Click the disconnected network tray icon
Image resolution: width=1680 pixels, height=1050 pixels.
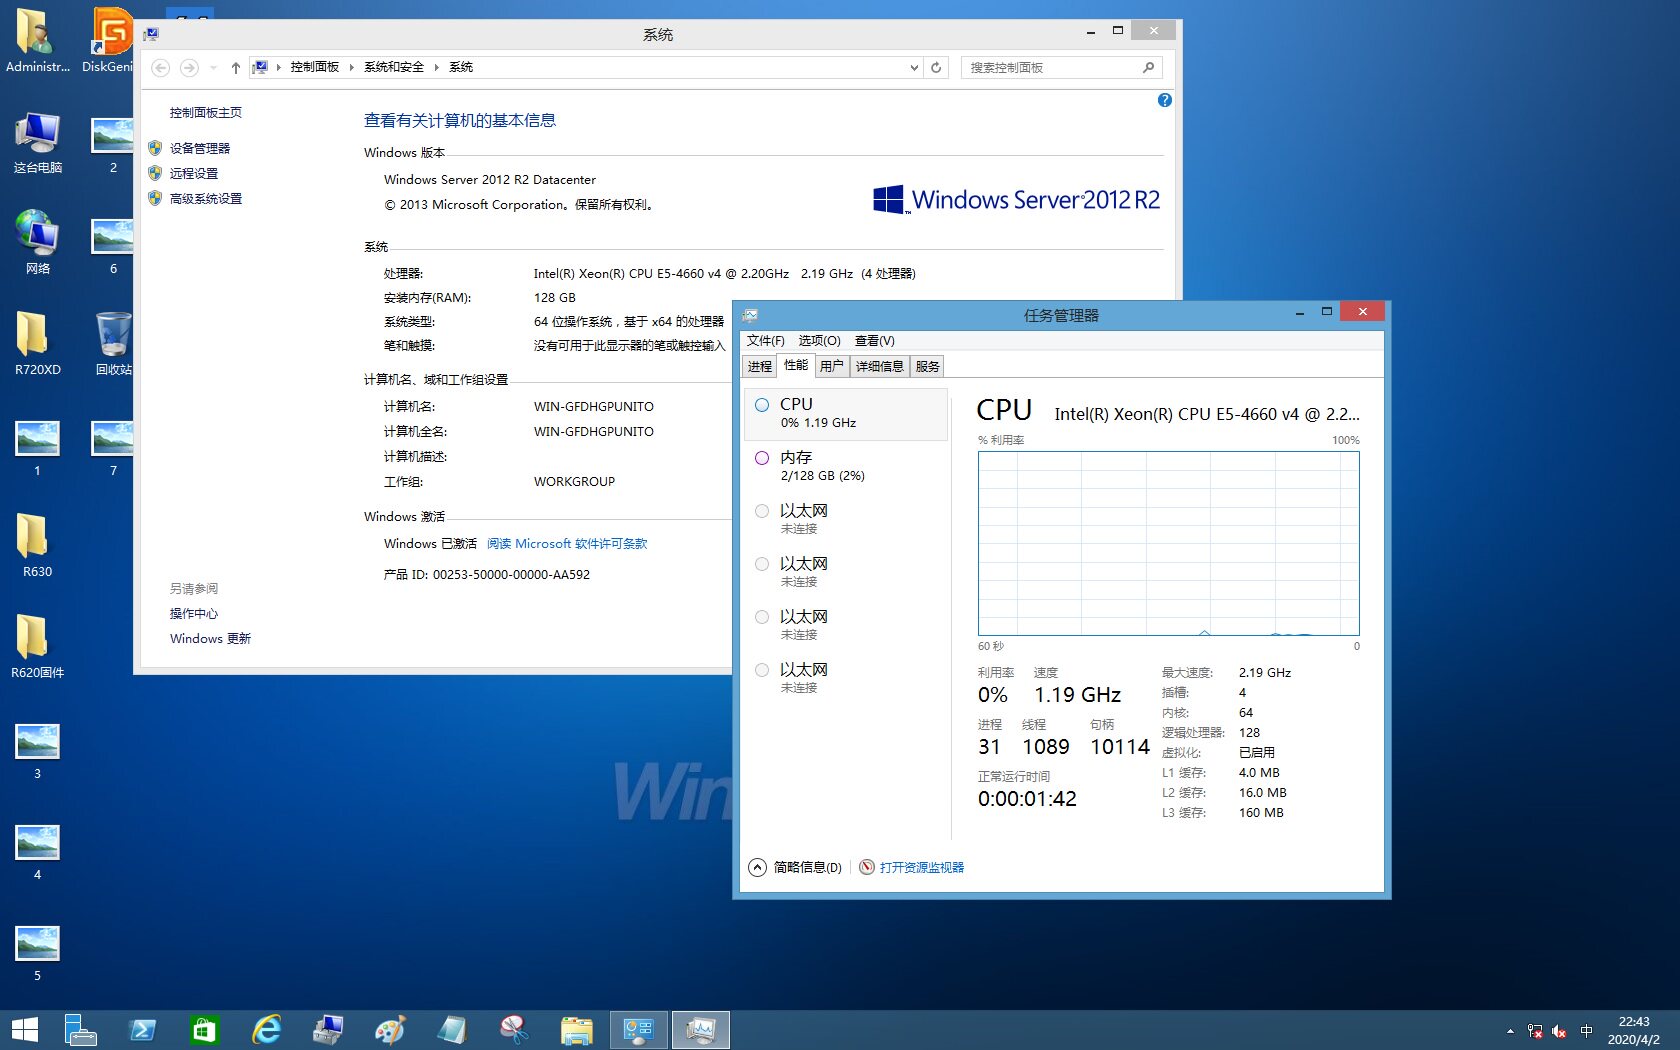click(1535, 1031)
